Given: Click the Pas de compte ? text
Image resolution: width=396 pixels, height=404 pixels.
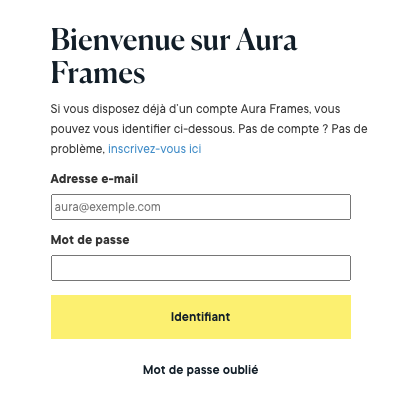Looking at the screenshot, I should coord(283,129).
